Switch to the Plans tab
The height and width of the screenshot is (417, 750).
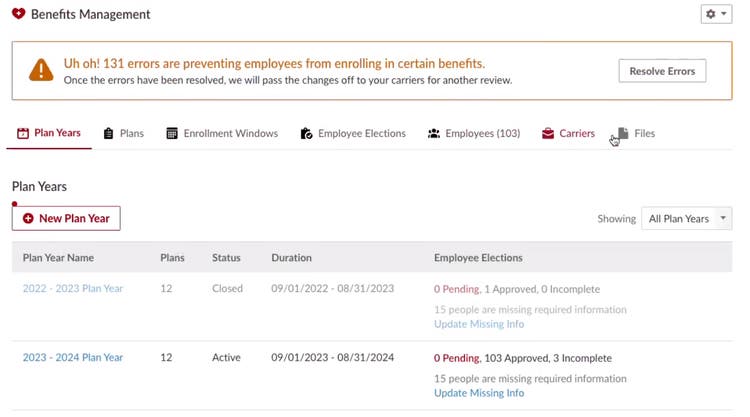123,133
